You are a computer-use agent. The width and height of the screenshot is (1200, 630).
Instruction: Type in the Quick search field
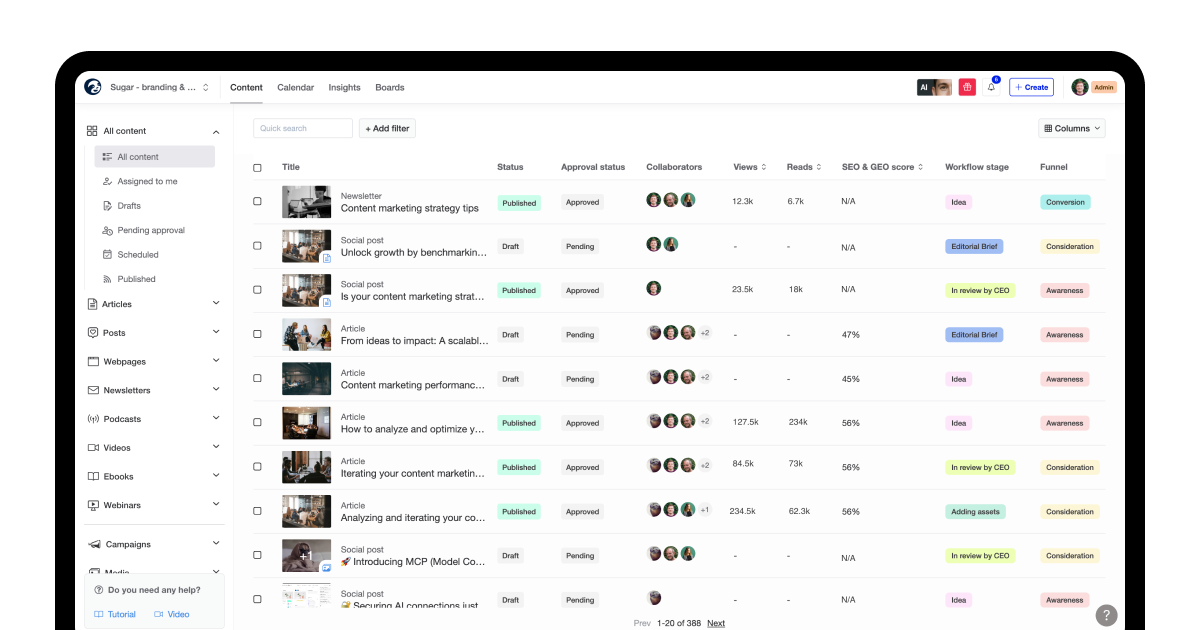302,128
